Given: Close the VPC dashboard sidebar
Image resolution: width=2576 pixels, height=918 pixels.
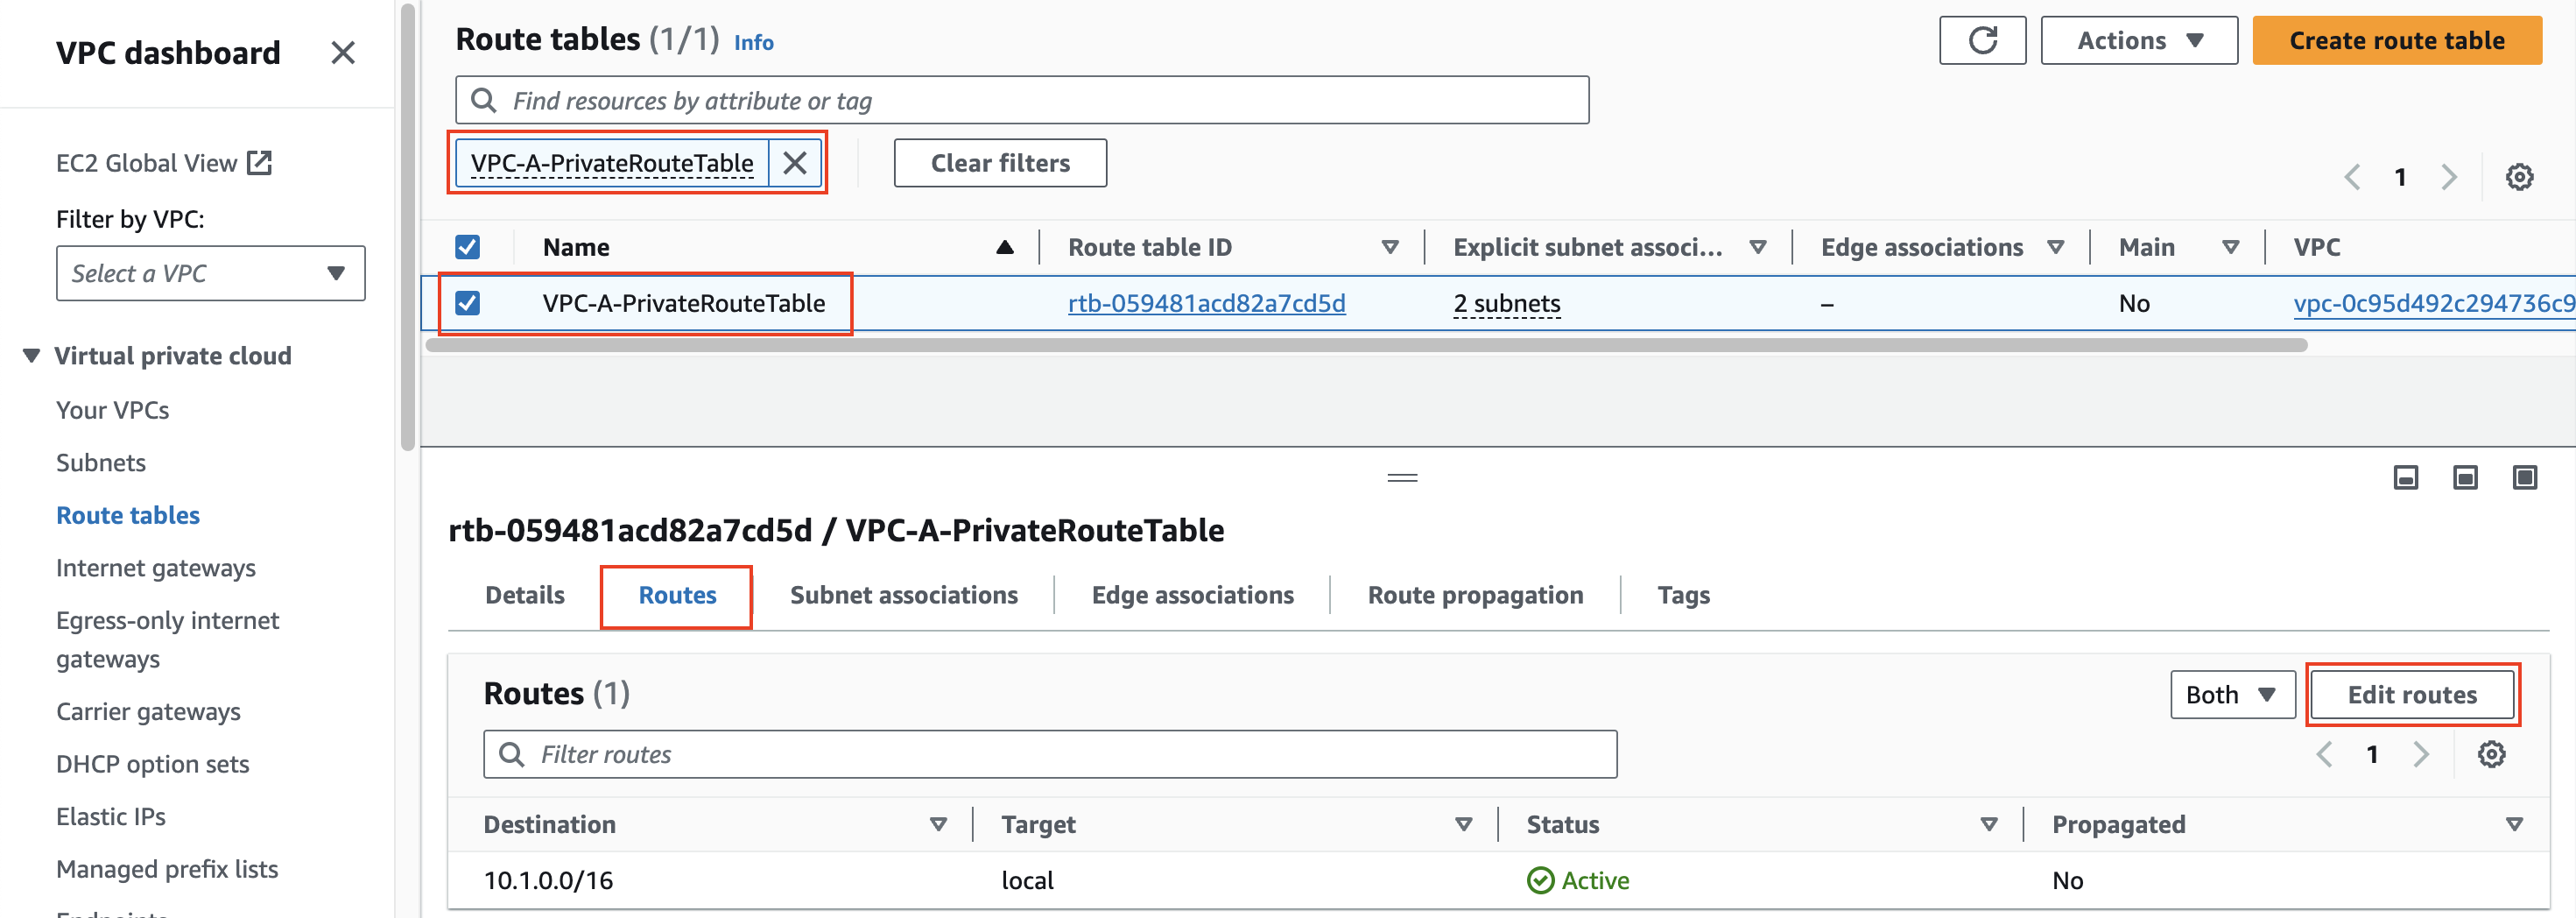Looking at the screenshot, I should [x=343, y=52].
